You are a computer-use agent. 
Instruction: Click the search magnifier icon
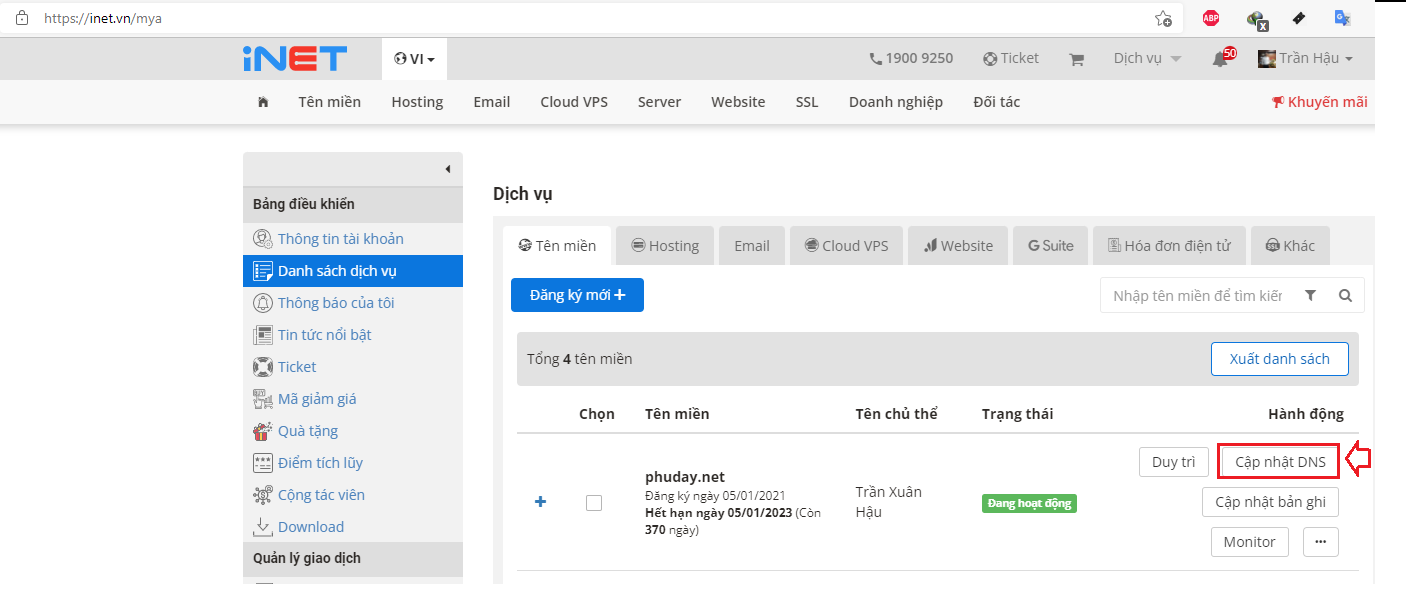[x=1345, y=296]
